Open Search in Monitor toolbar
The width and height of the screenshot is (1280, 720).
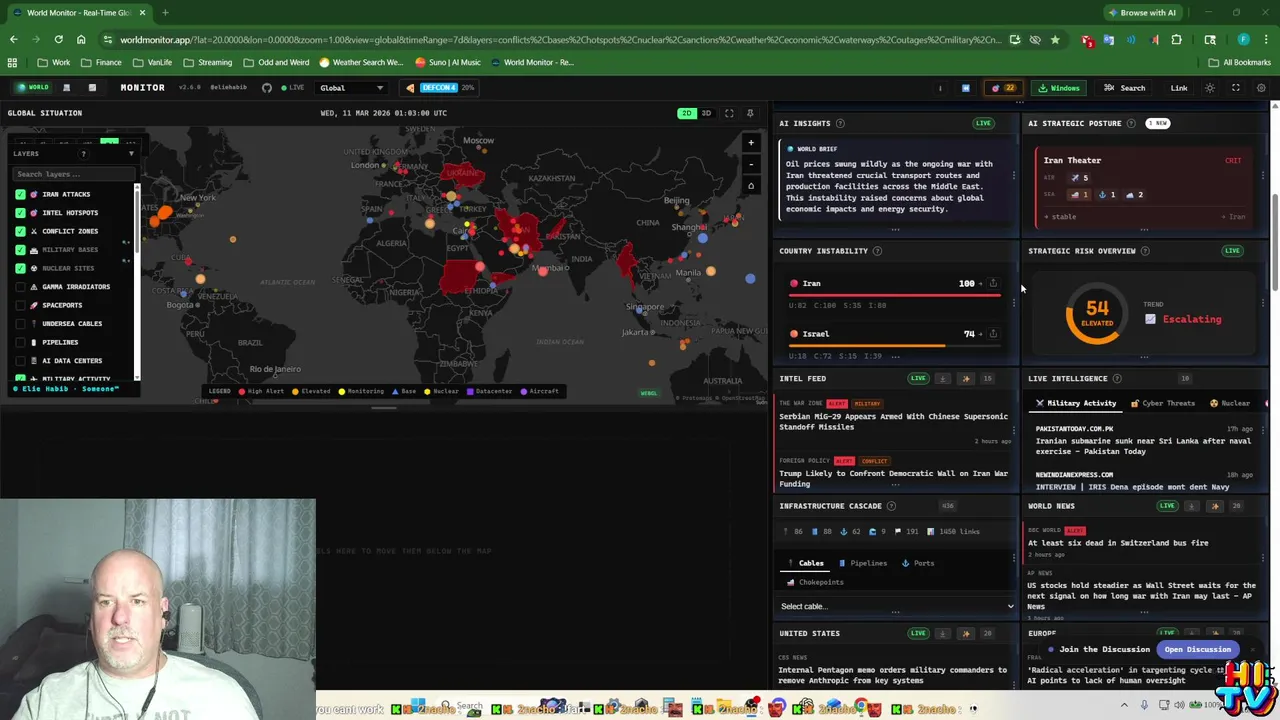[1125, 88]
